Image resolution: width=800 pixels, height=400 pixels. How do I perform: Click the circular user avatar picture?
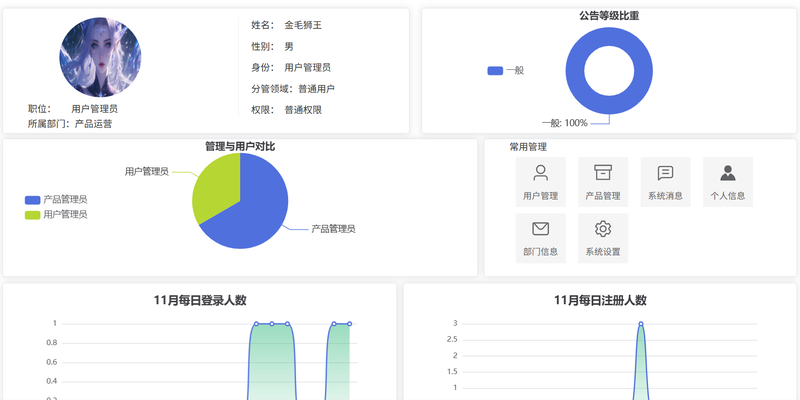[100, 57]
